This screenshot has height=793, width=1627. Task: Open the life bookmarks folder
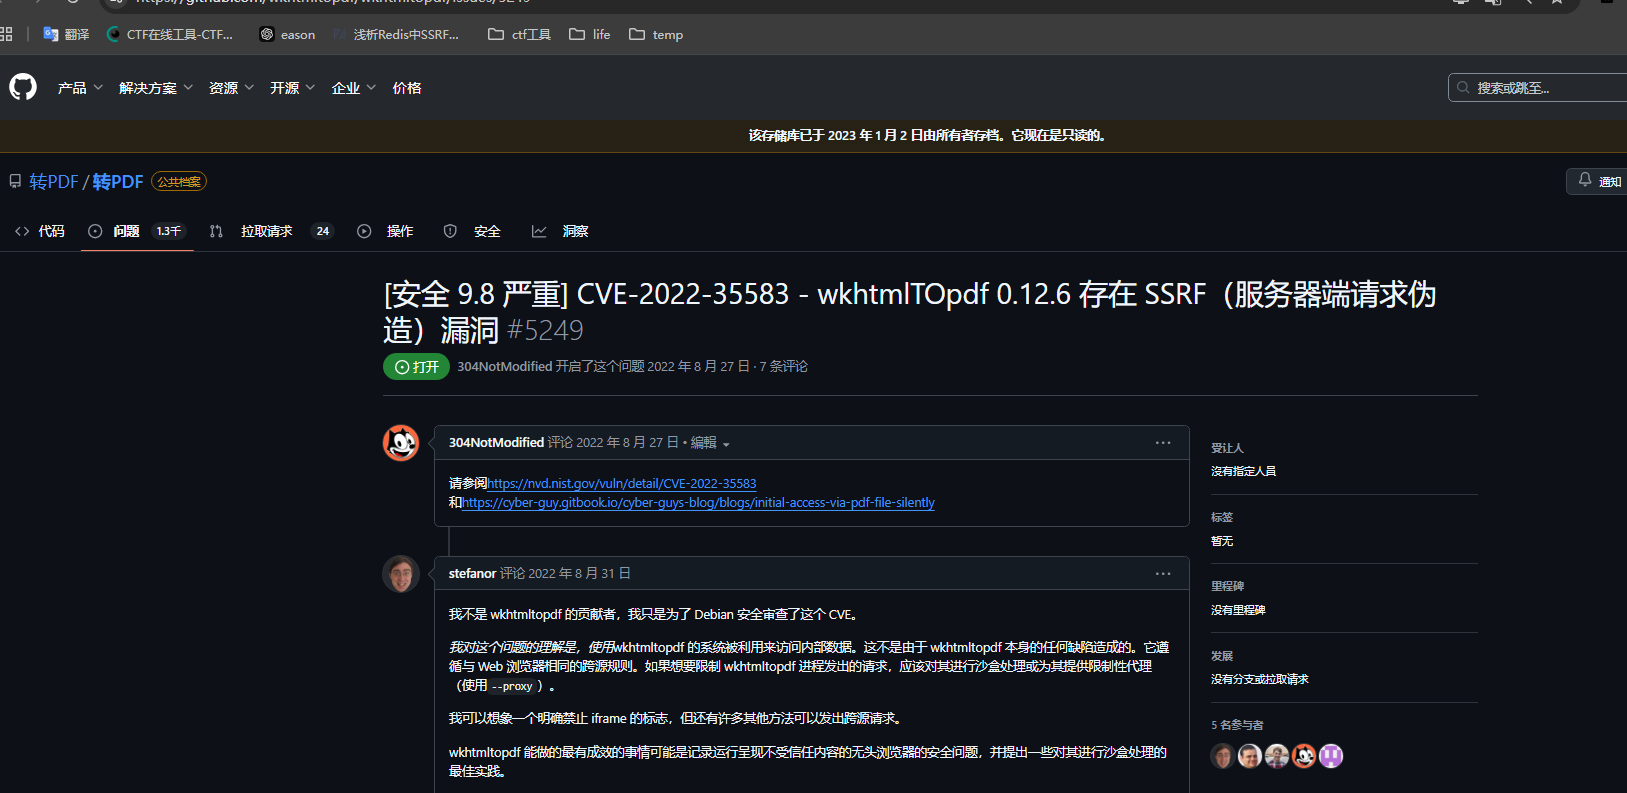590,34
